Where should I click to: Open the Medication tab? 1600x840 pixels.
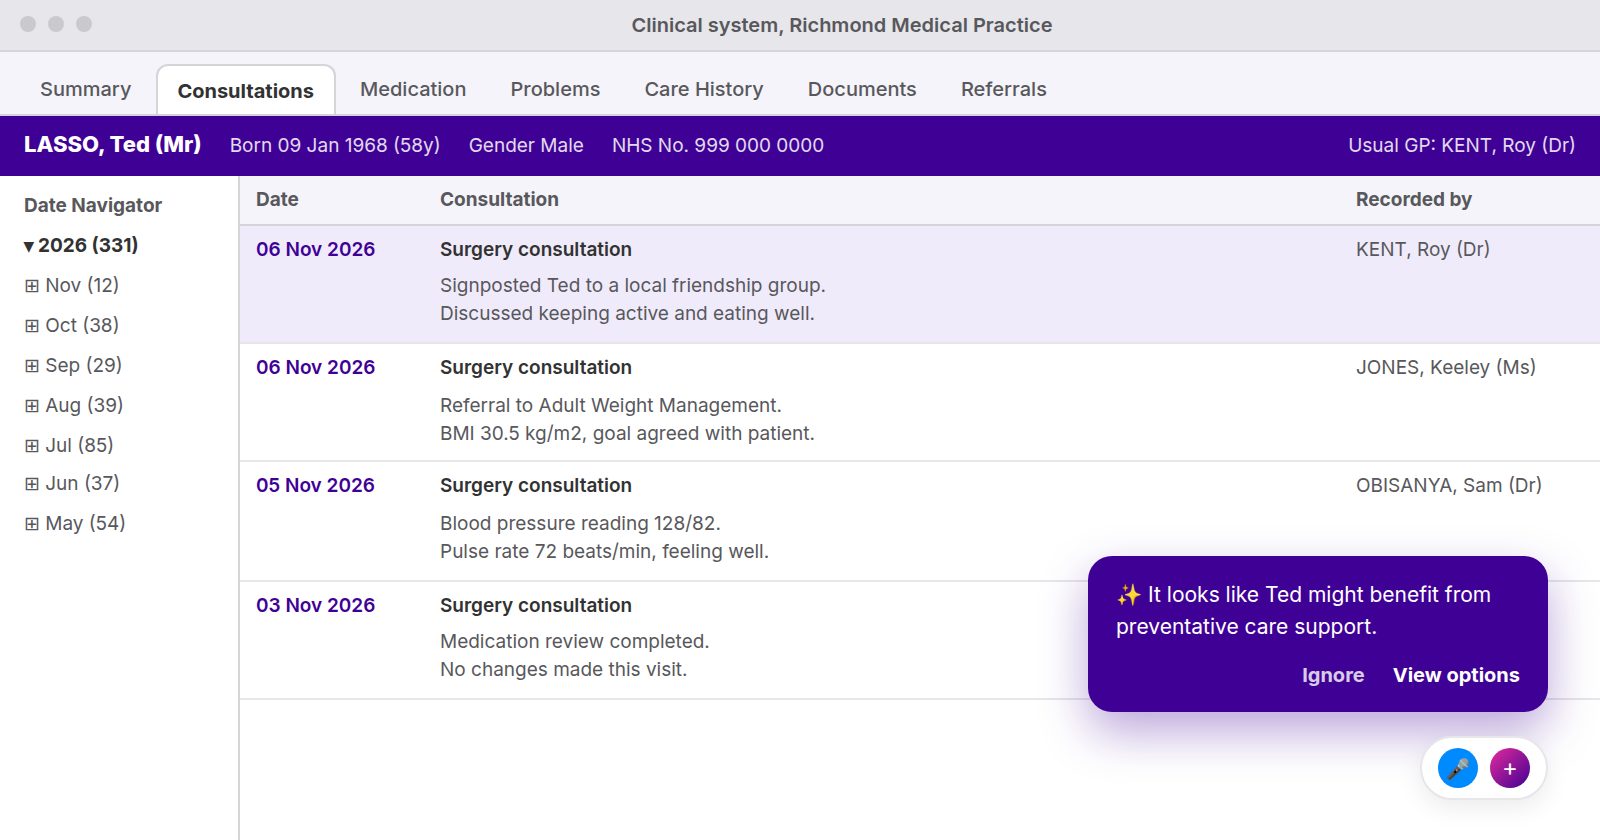(x=413, y=89)
